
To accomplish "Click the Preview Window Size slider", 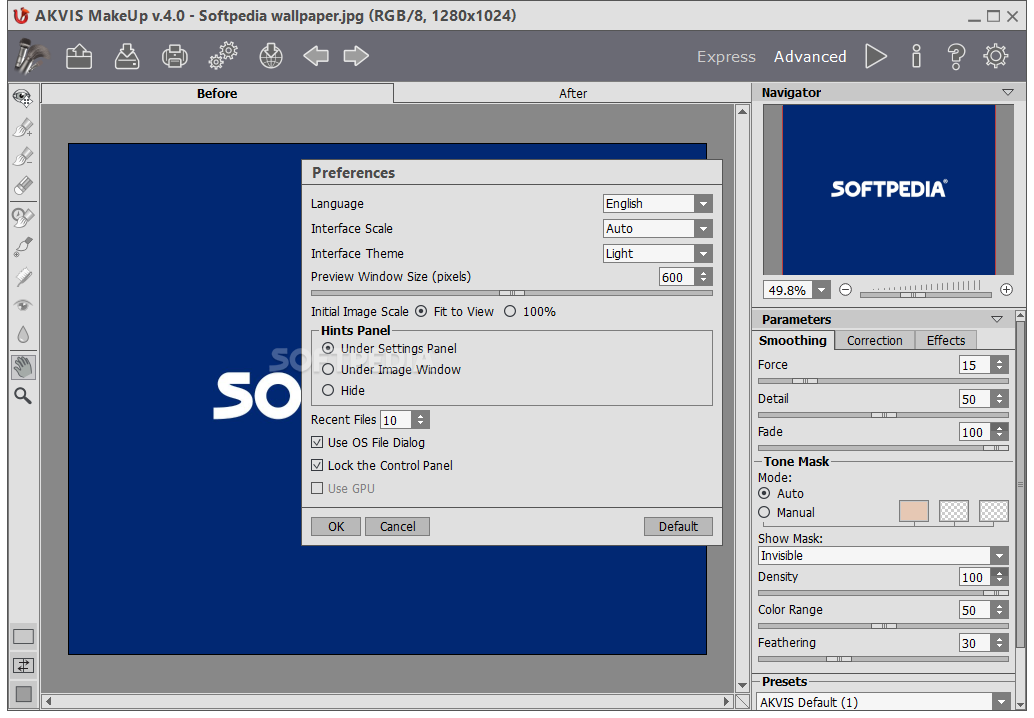I will coord(512,293).
